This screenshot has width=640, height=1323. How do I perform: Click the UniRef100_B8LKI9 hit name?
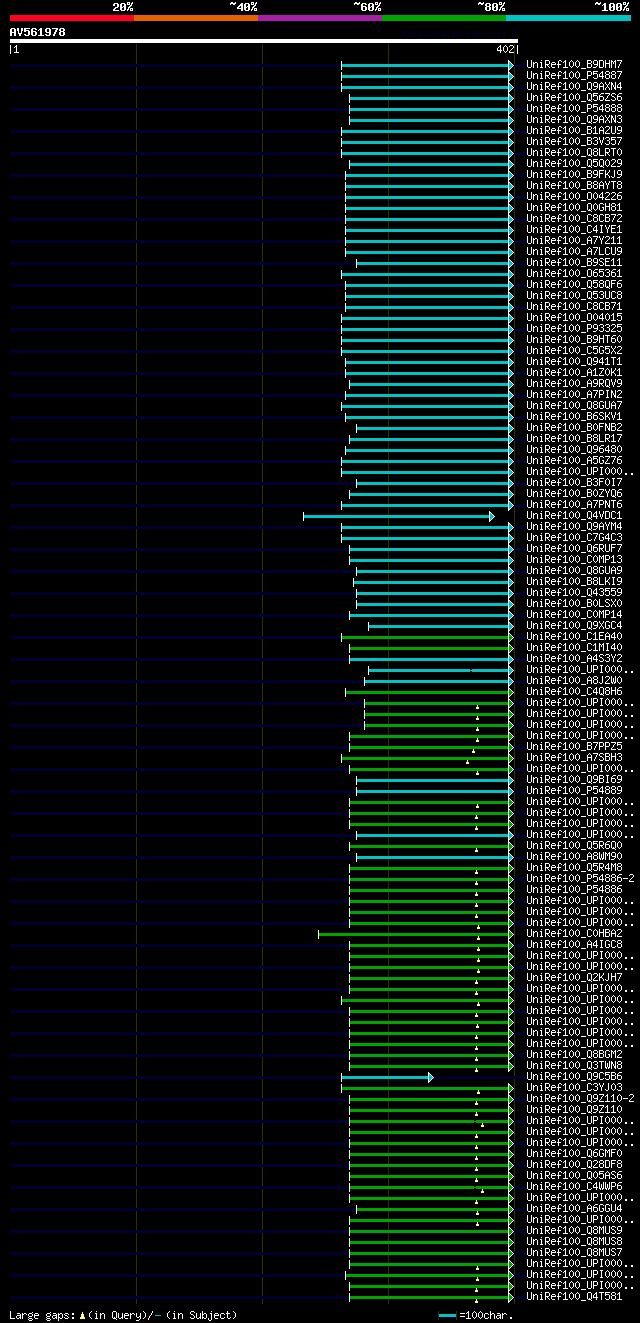(x=574, y=581)
